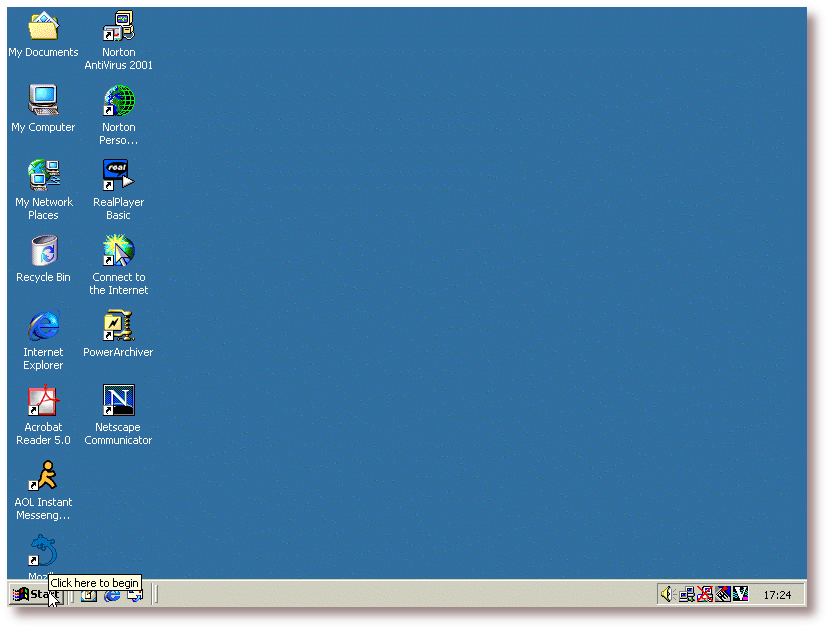
Task: Click the Norton Personal Firewall globe icon
Action: pyautogui.click(x=119, y=101)
